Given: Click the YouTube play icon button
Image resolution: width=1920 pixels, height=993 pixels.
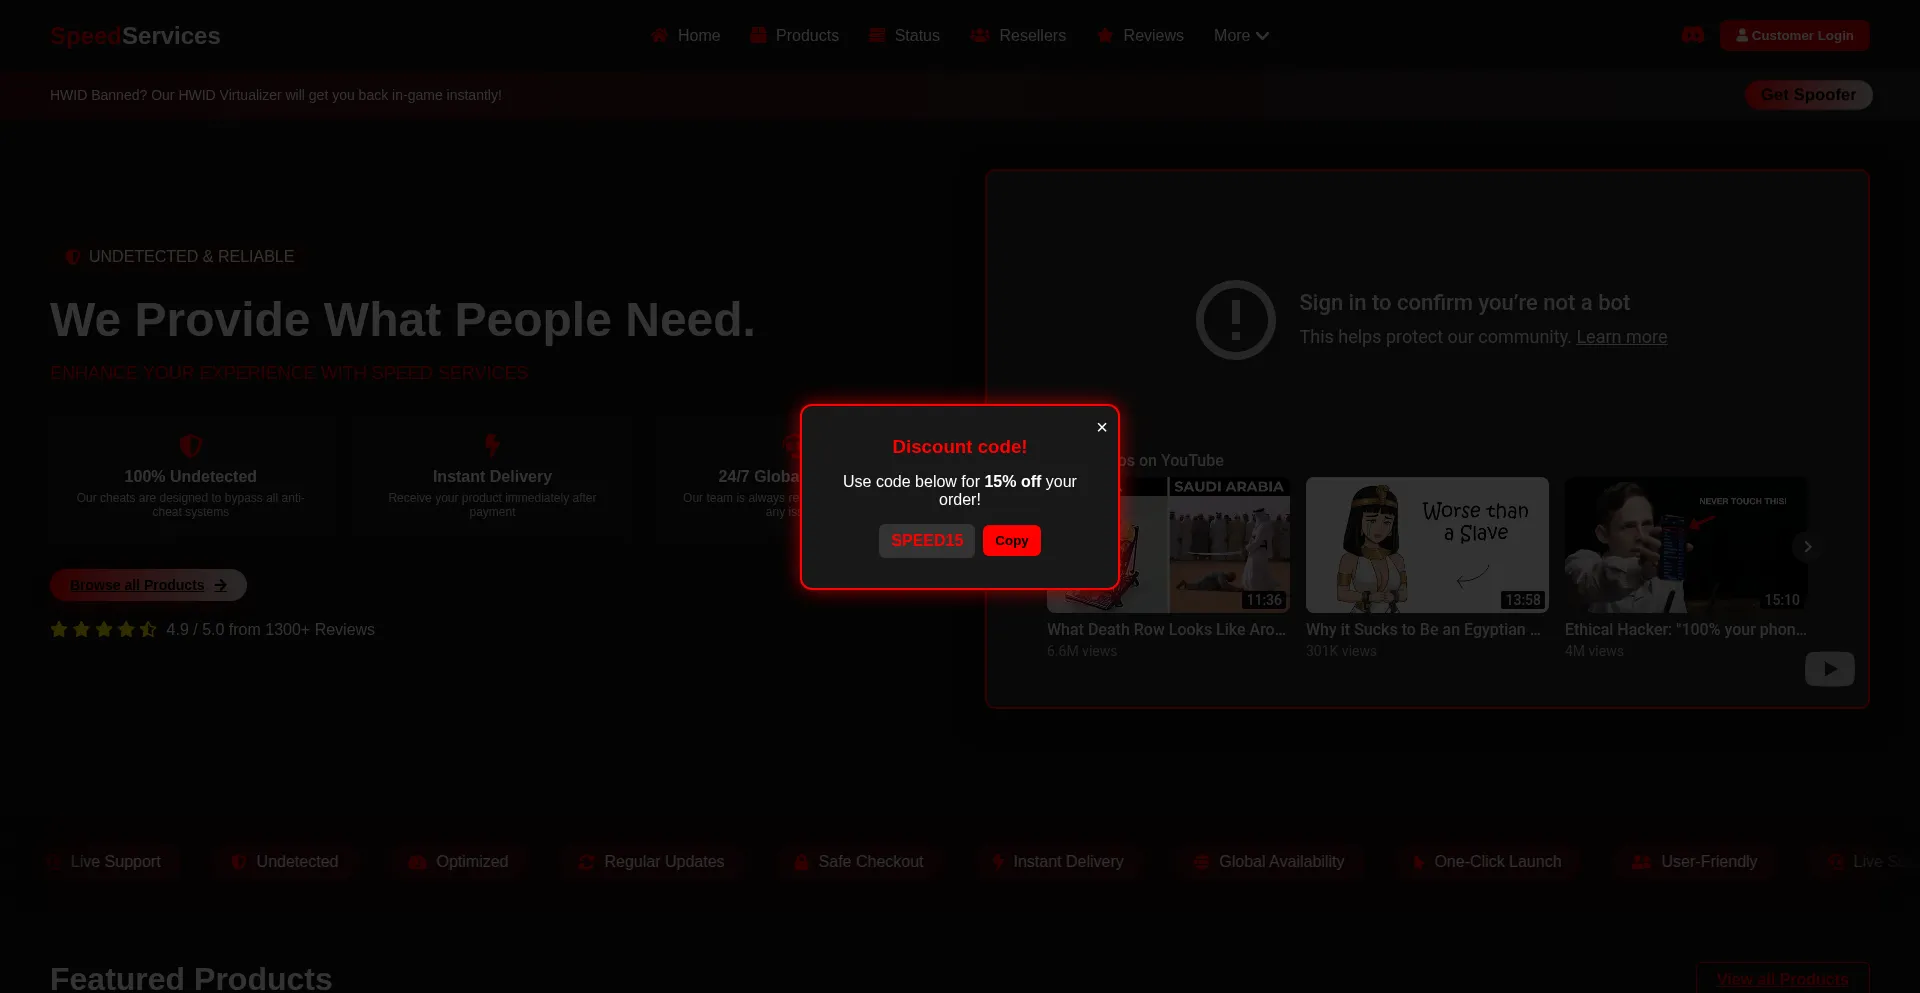Looking at the screenshot, I should [x=1829, y=669].
